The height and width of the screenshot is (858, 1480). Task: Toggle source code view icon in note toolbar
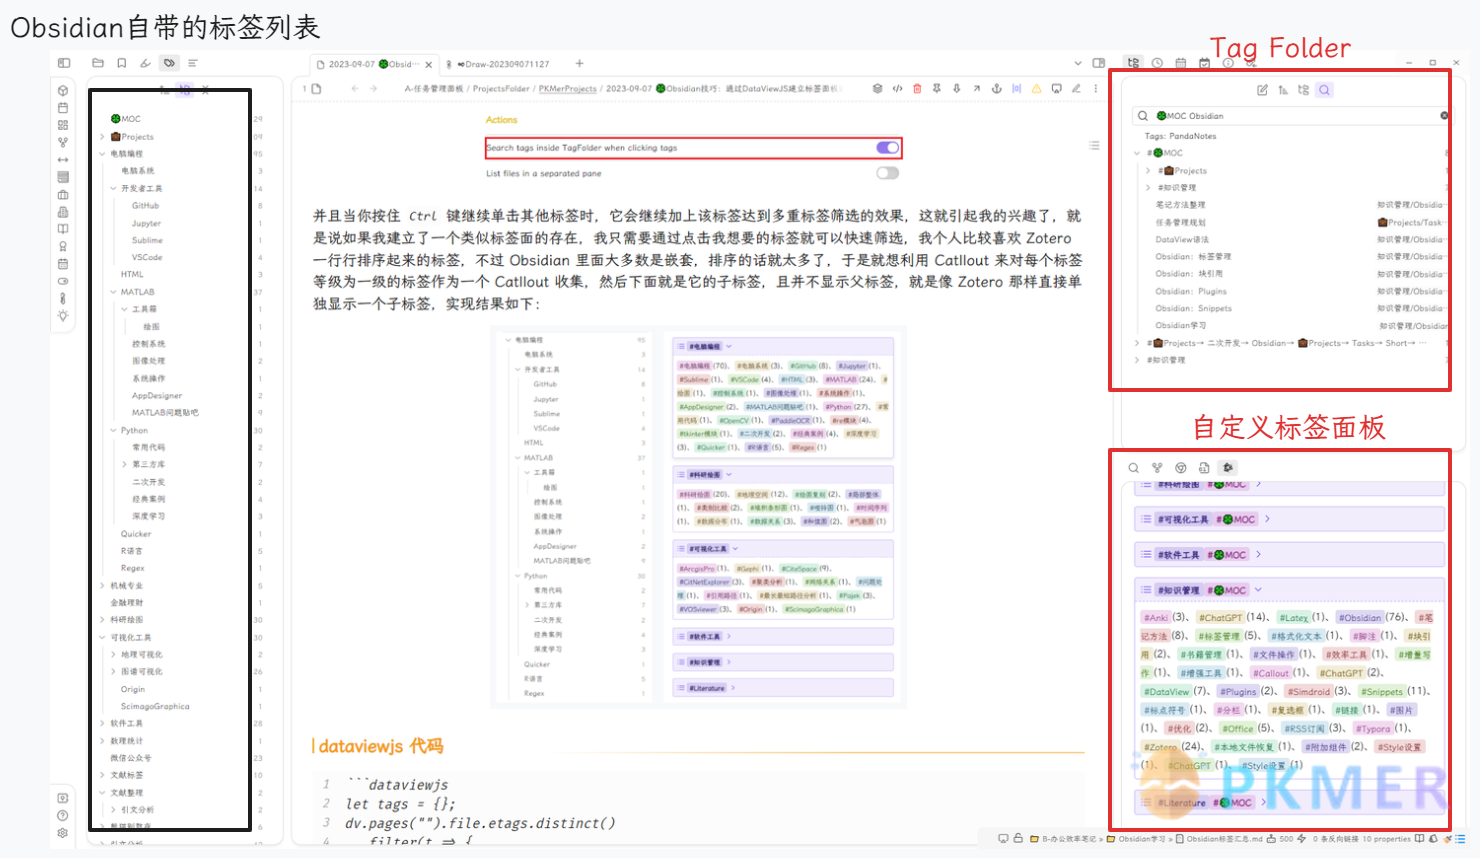tap(897, 88)
